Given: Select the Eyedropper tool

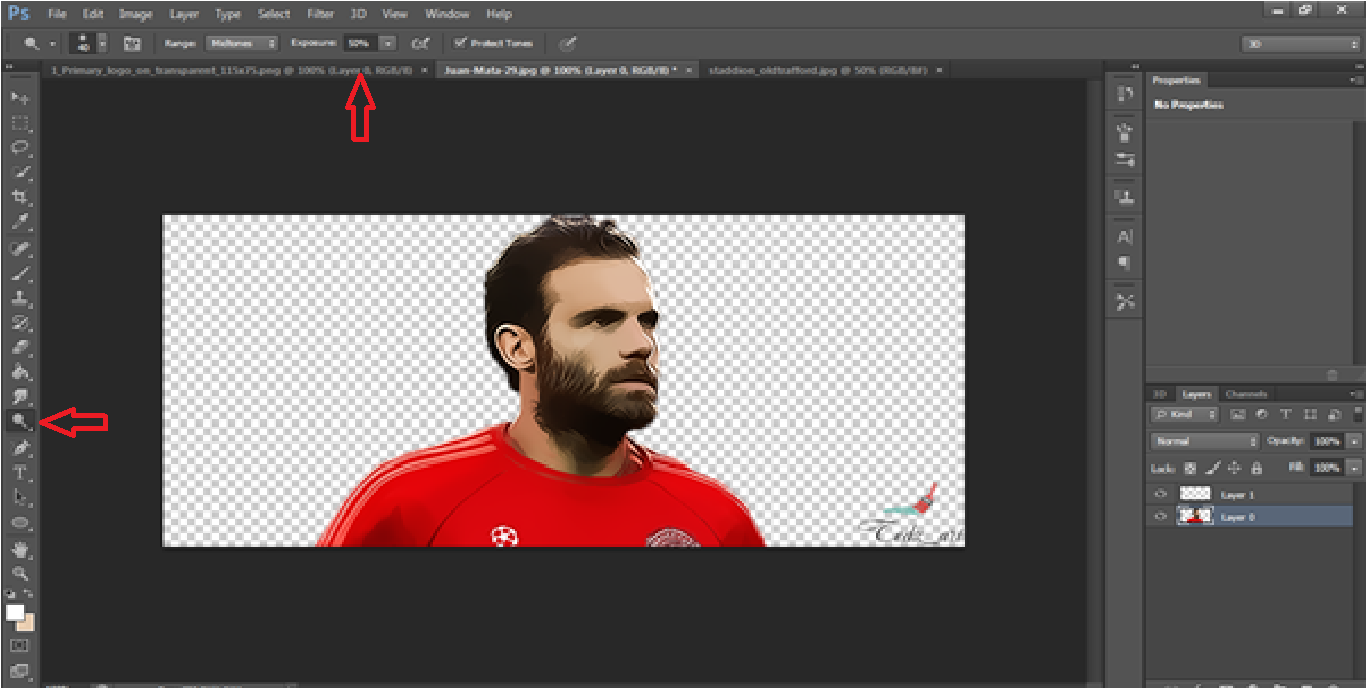Looking at the screenshot, I should point(20,221).
